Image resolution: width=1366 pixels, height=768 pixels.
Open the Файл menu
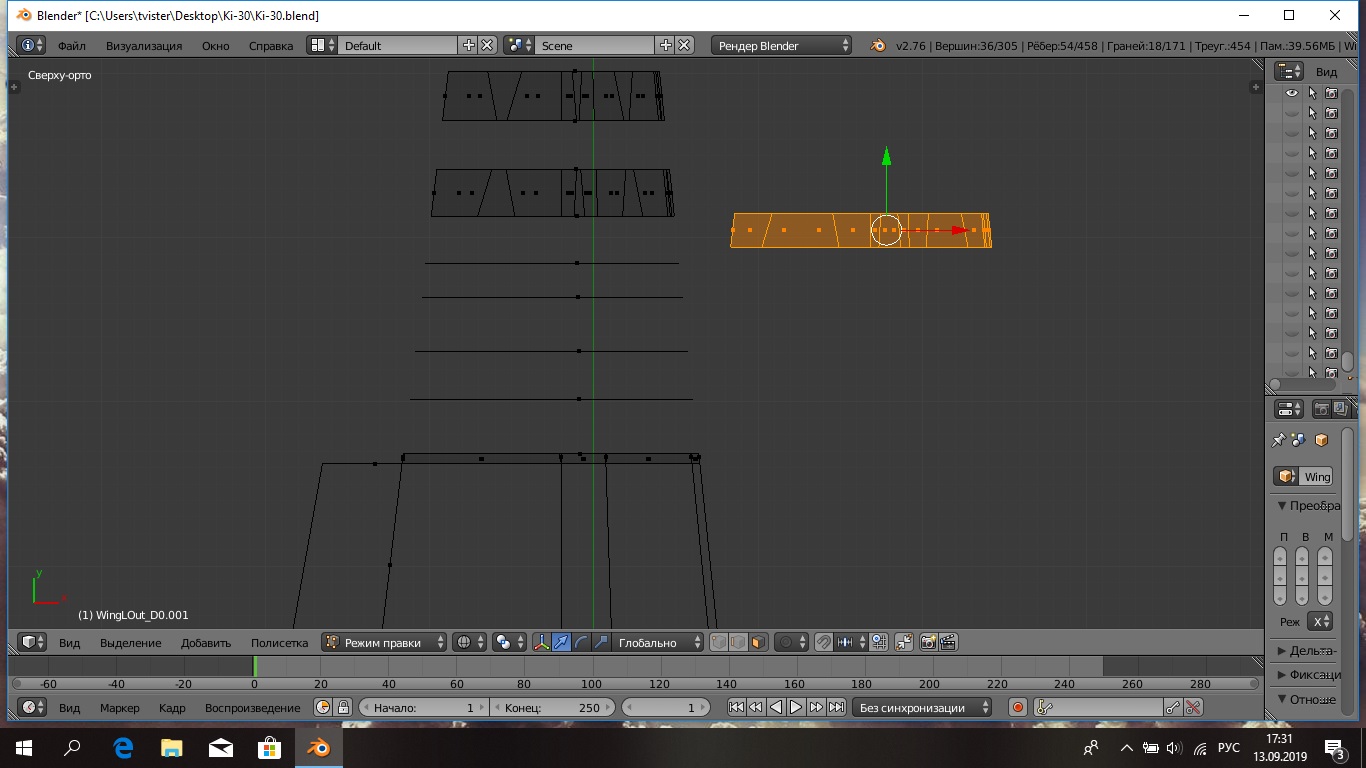(71, 46)
